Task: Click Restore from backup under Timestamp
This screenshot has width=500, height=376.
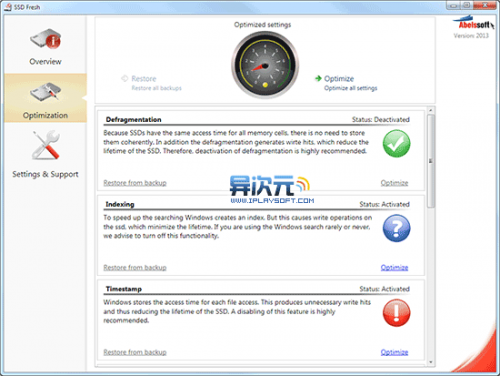Action: (x=135, y=352)
